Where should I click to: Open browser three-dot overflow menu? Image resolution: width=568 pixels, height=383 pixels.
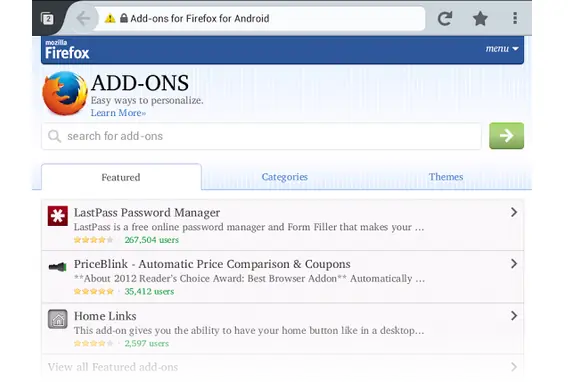click(x=515, y=18)
